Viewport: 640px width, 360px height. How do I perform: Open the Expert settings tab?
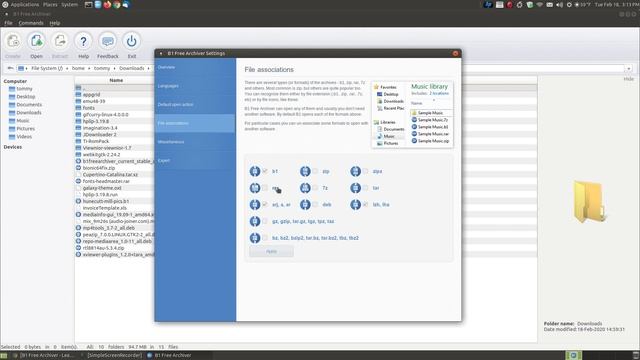[195, 161]
